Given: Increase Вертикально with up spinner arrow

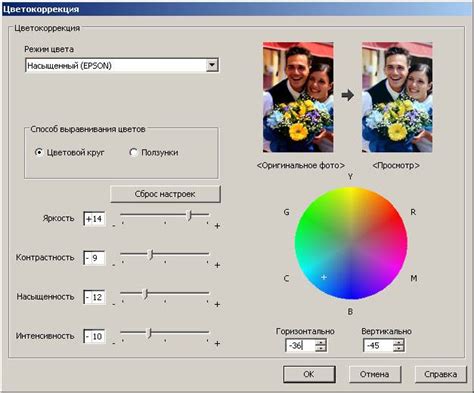Looking at the screenshot, I should tap(399, 342).
